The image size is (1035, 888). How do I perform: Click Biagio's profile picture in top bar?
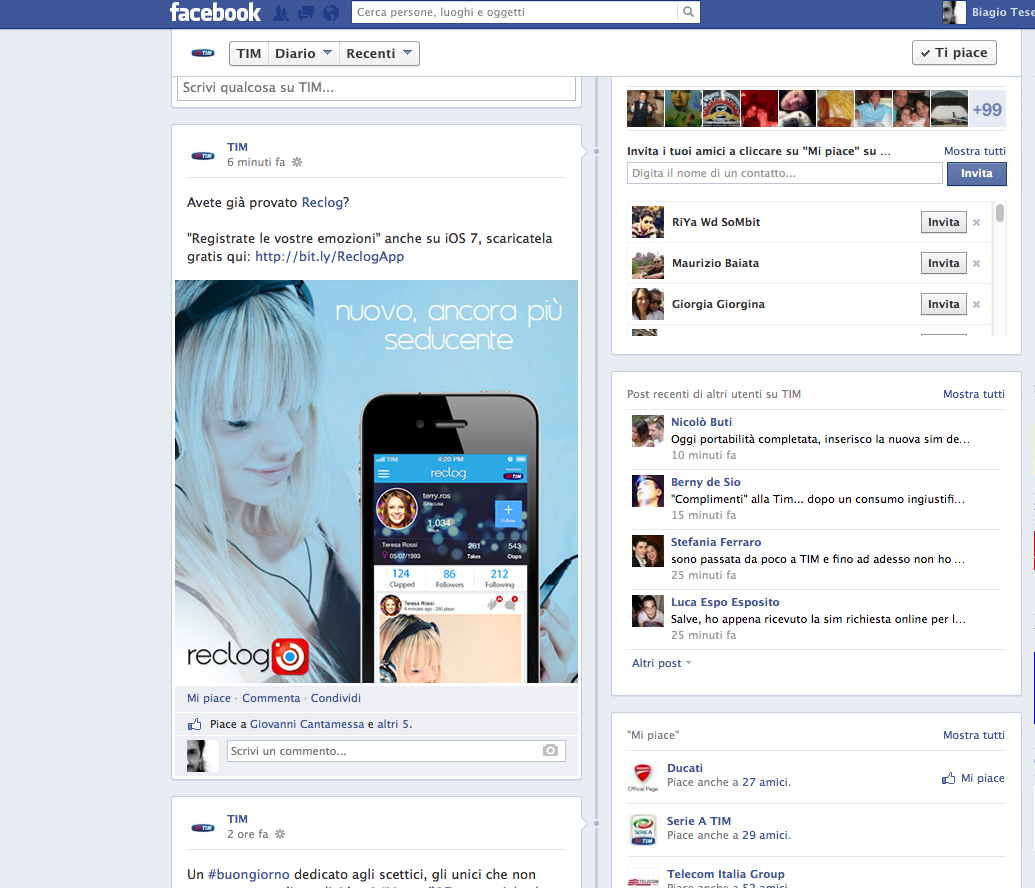pos(954,13)
